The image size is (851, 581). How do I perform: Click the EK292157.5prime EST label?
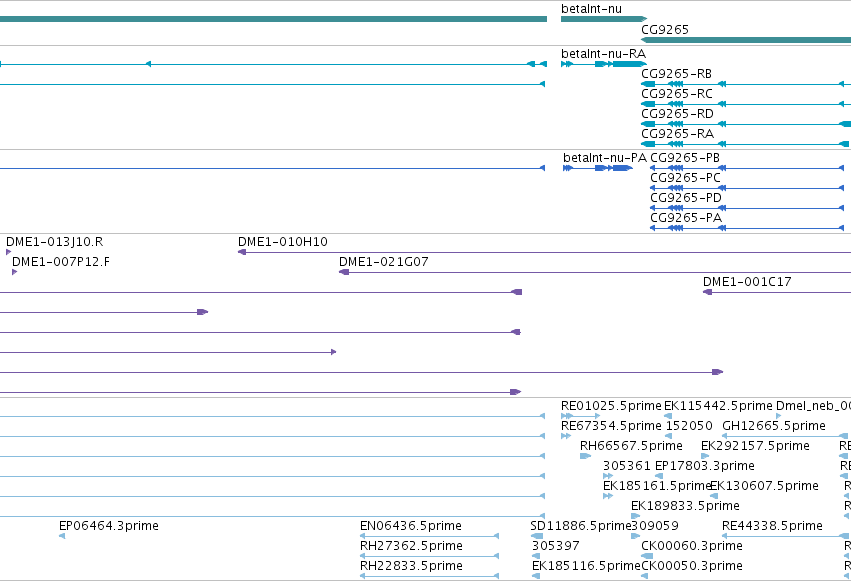(x=755, y=446)
